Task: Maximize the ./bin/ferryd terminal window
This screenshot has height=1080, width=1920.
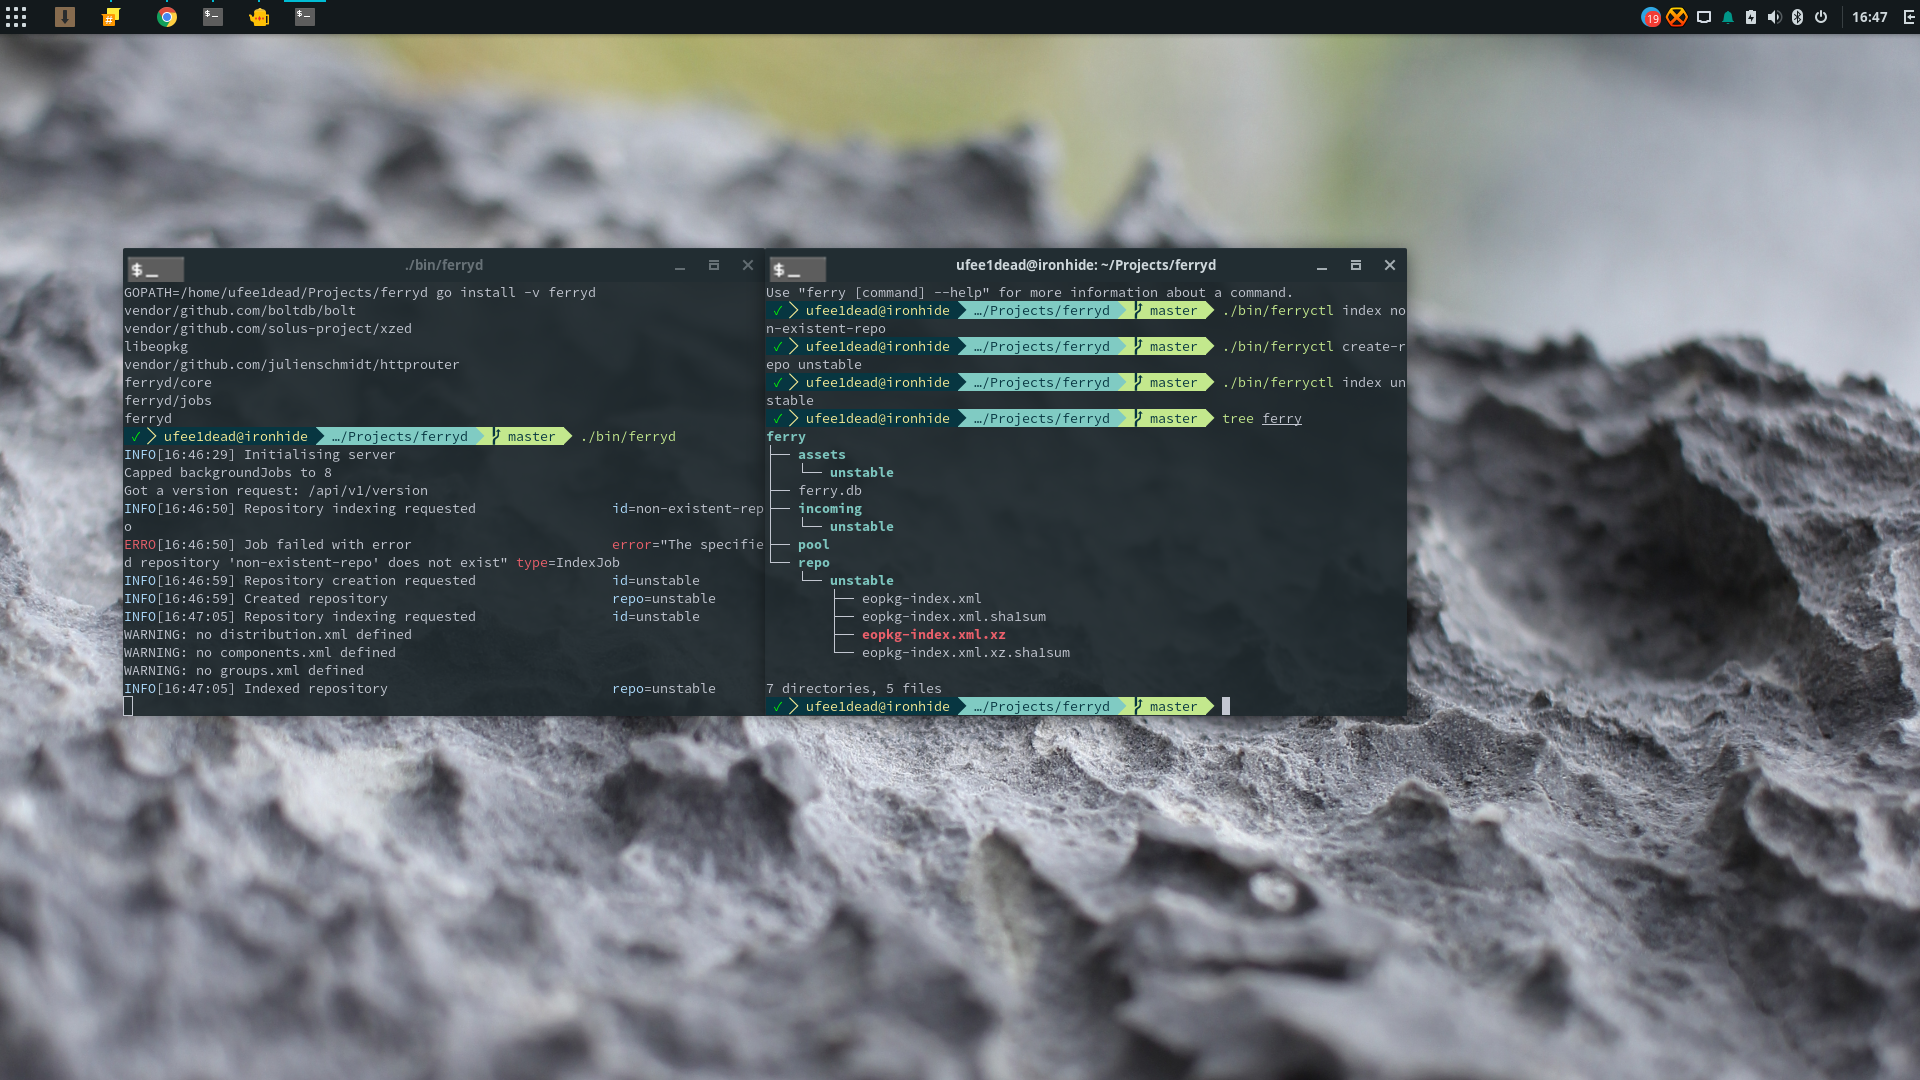Action: coord(714,265)
